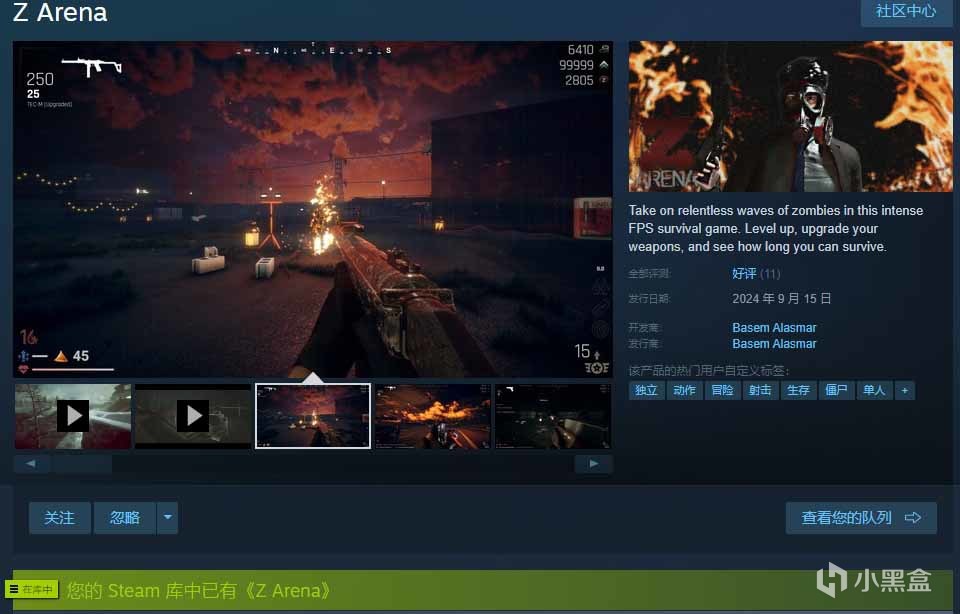Click the main gameplay screenshot

[x=313, y=209]
